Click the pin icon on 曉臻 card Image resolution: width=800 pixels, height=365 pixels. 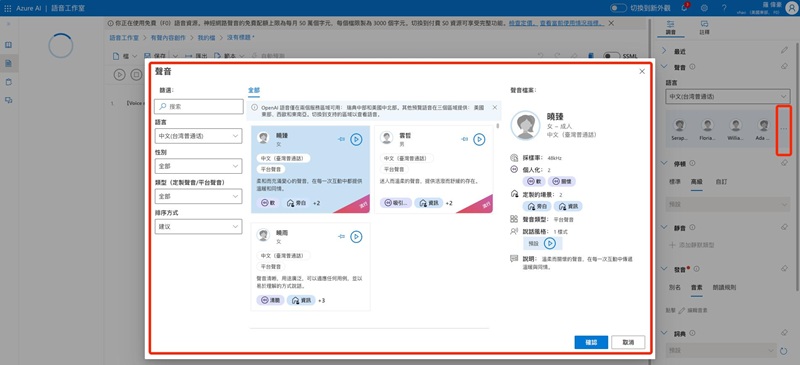[341, 139]
